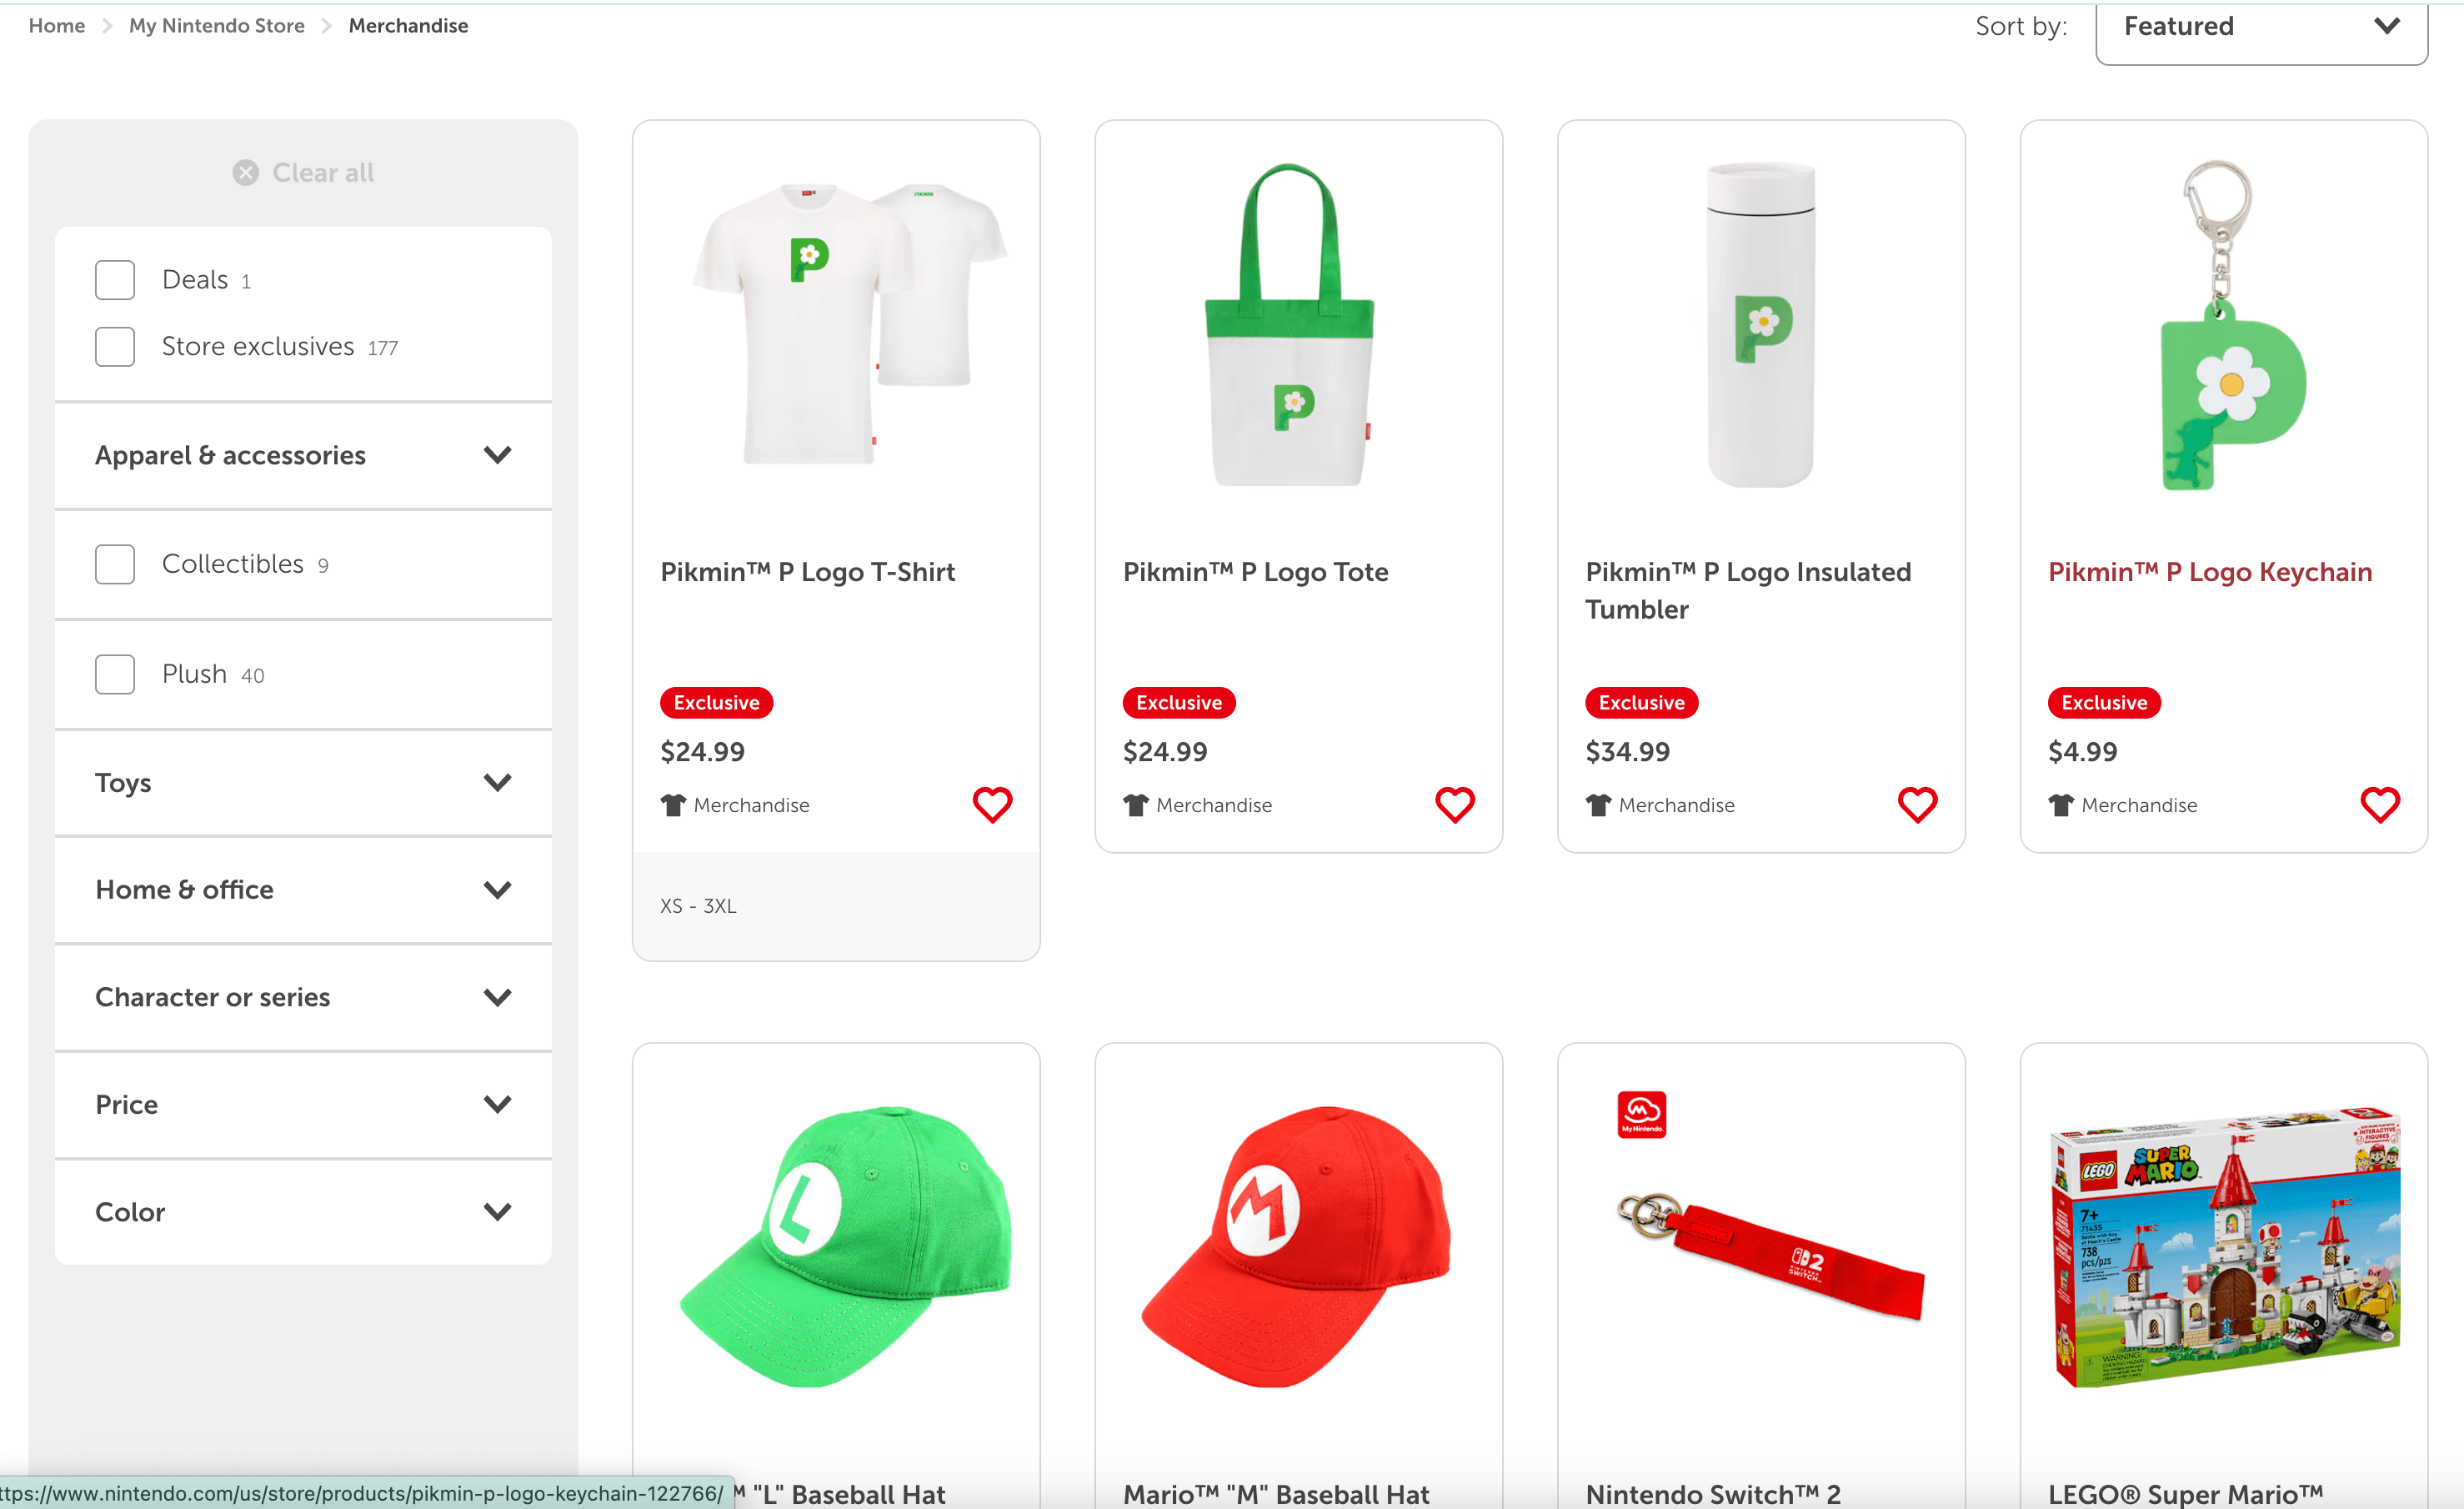
Task: Tick the Plush category checkbox
Action: (115, 674)
